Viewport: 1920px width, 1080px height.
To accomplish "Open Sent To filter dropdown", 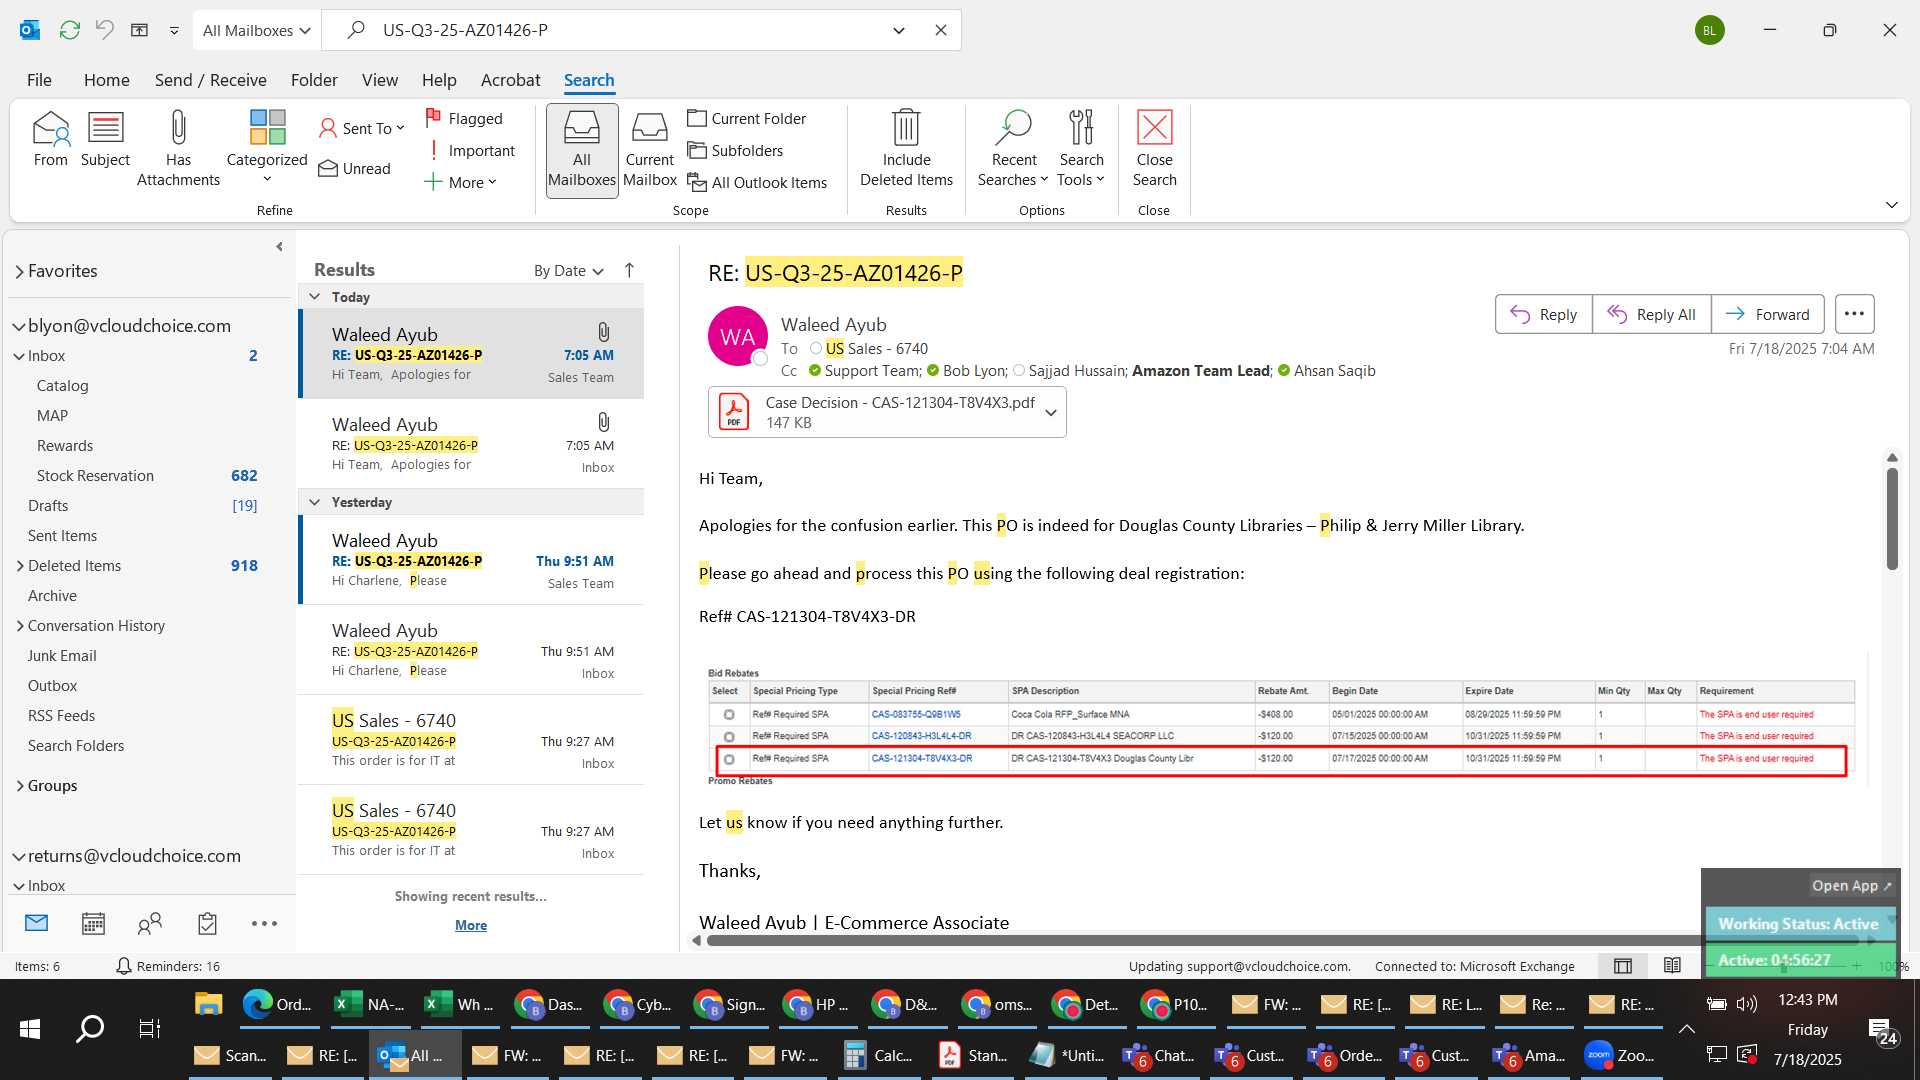I will (x=362, y=128).
